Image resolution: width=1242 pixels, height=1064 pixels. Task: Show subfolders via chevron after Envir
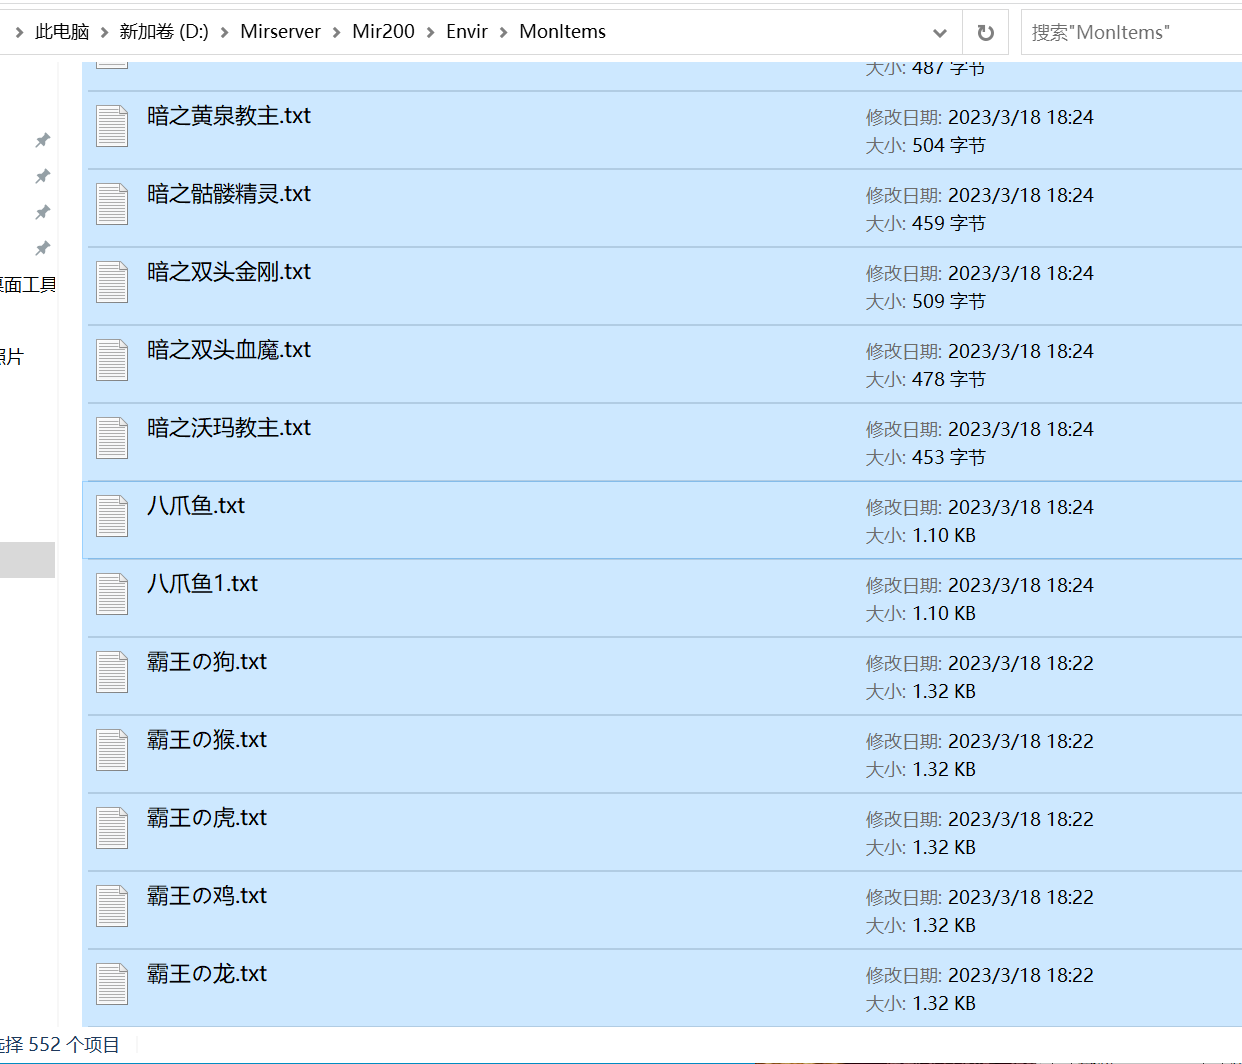click(503, 32)
